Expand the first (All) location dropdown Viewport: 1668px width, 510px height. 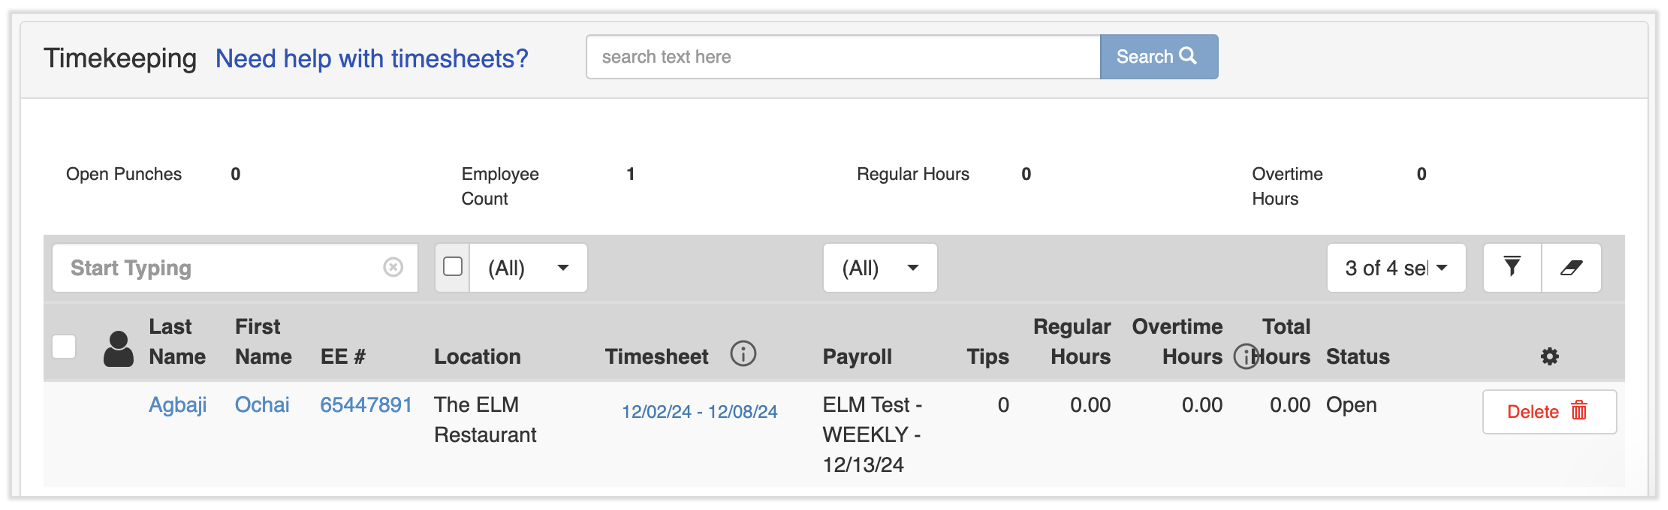(x=528, y=268)
